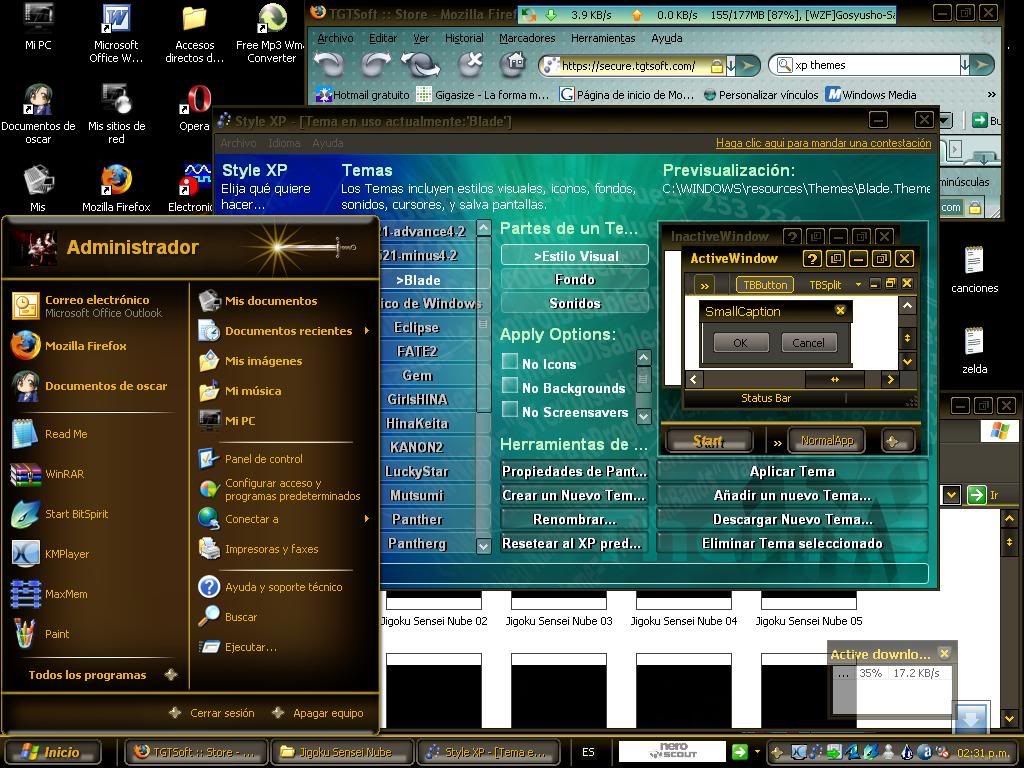Click scroll-down arrow of Apply Options list

pos(644,415)
